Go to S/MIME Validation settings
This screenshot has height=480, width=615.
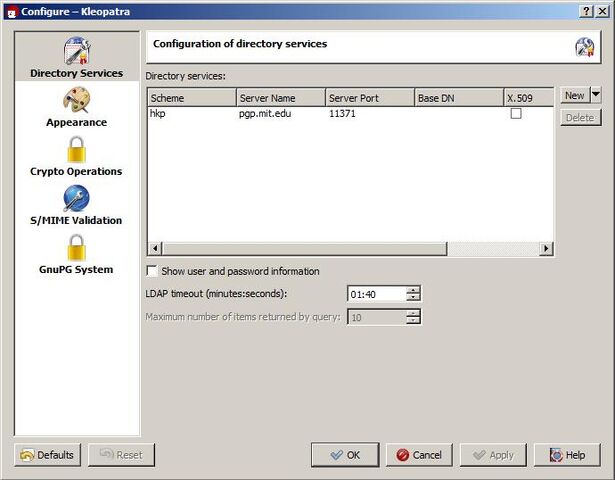tap(76, 205)
